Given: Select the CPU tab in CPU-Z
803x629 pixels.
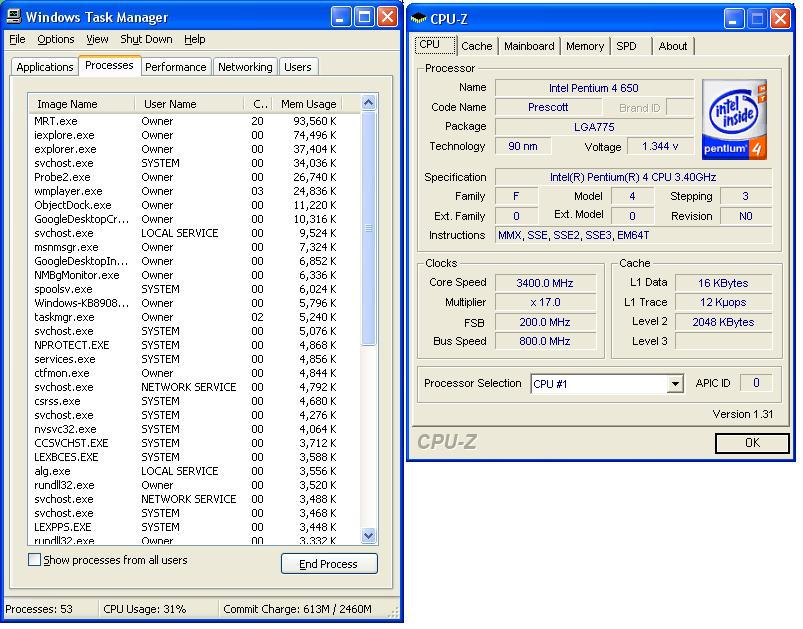Looking at the screenshot, I should [x=434, y=45].
